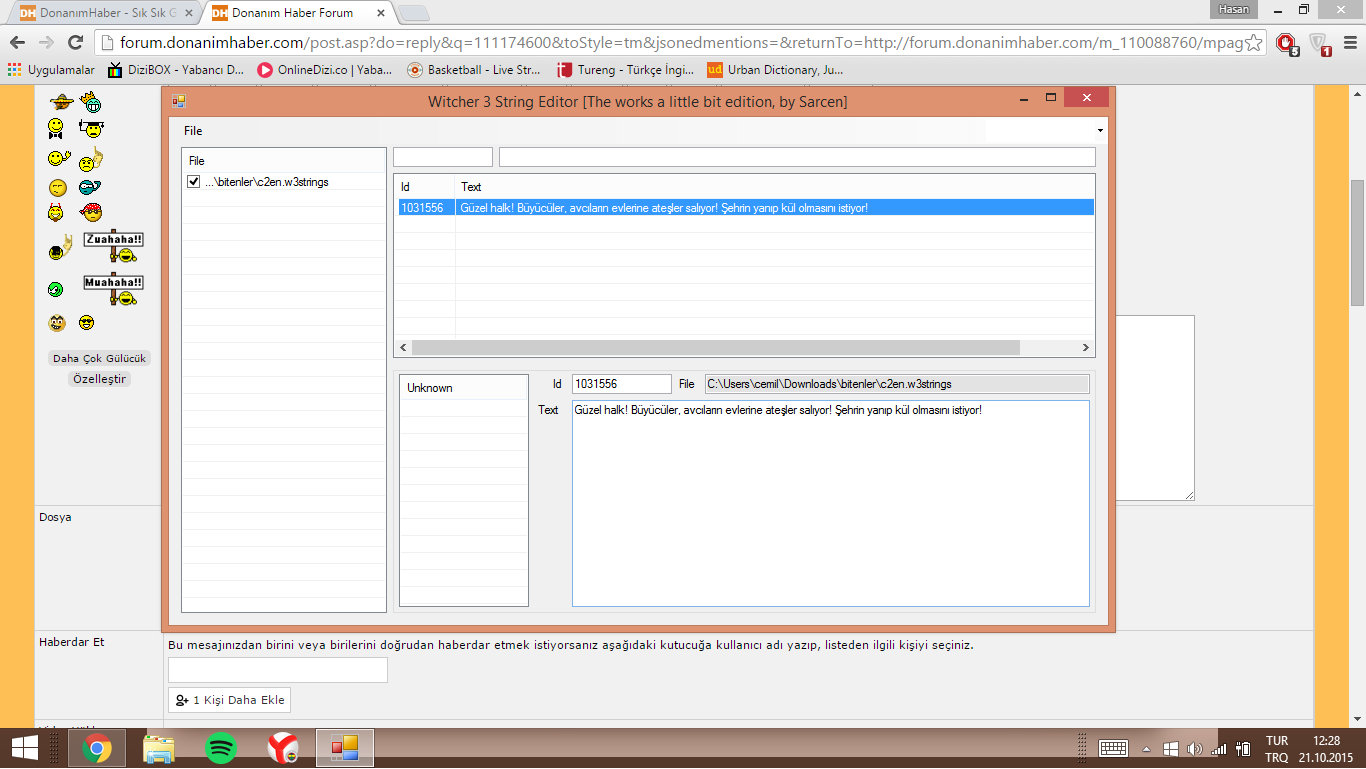
Task: Click the grey shield extension icon
Action: tap(1319, 43)
